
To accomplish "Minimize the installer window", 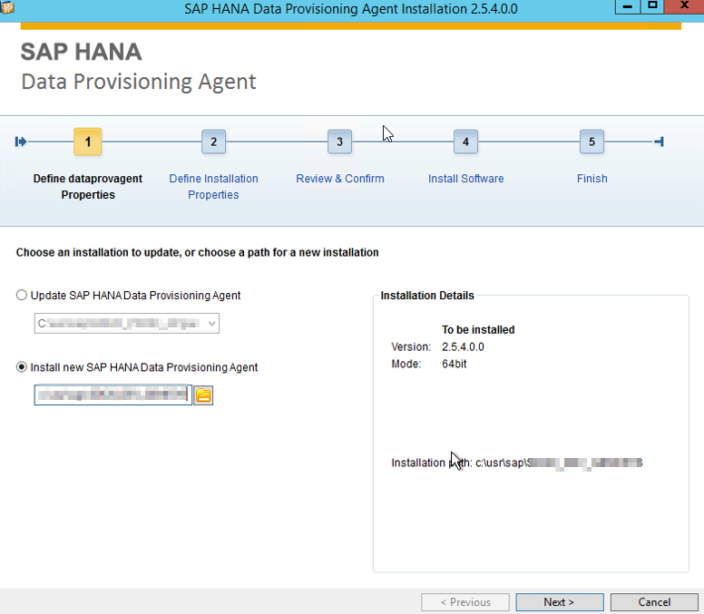I will [628, 6].
